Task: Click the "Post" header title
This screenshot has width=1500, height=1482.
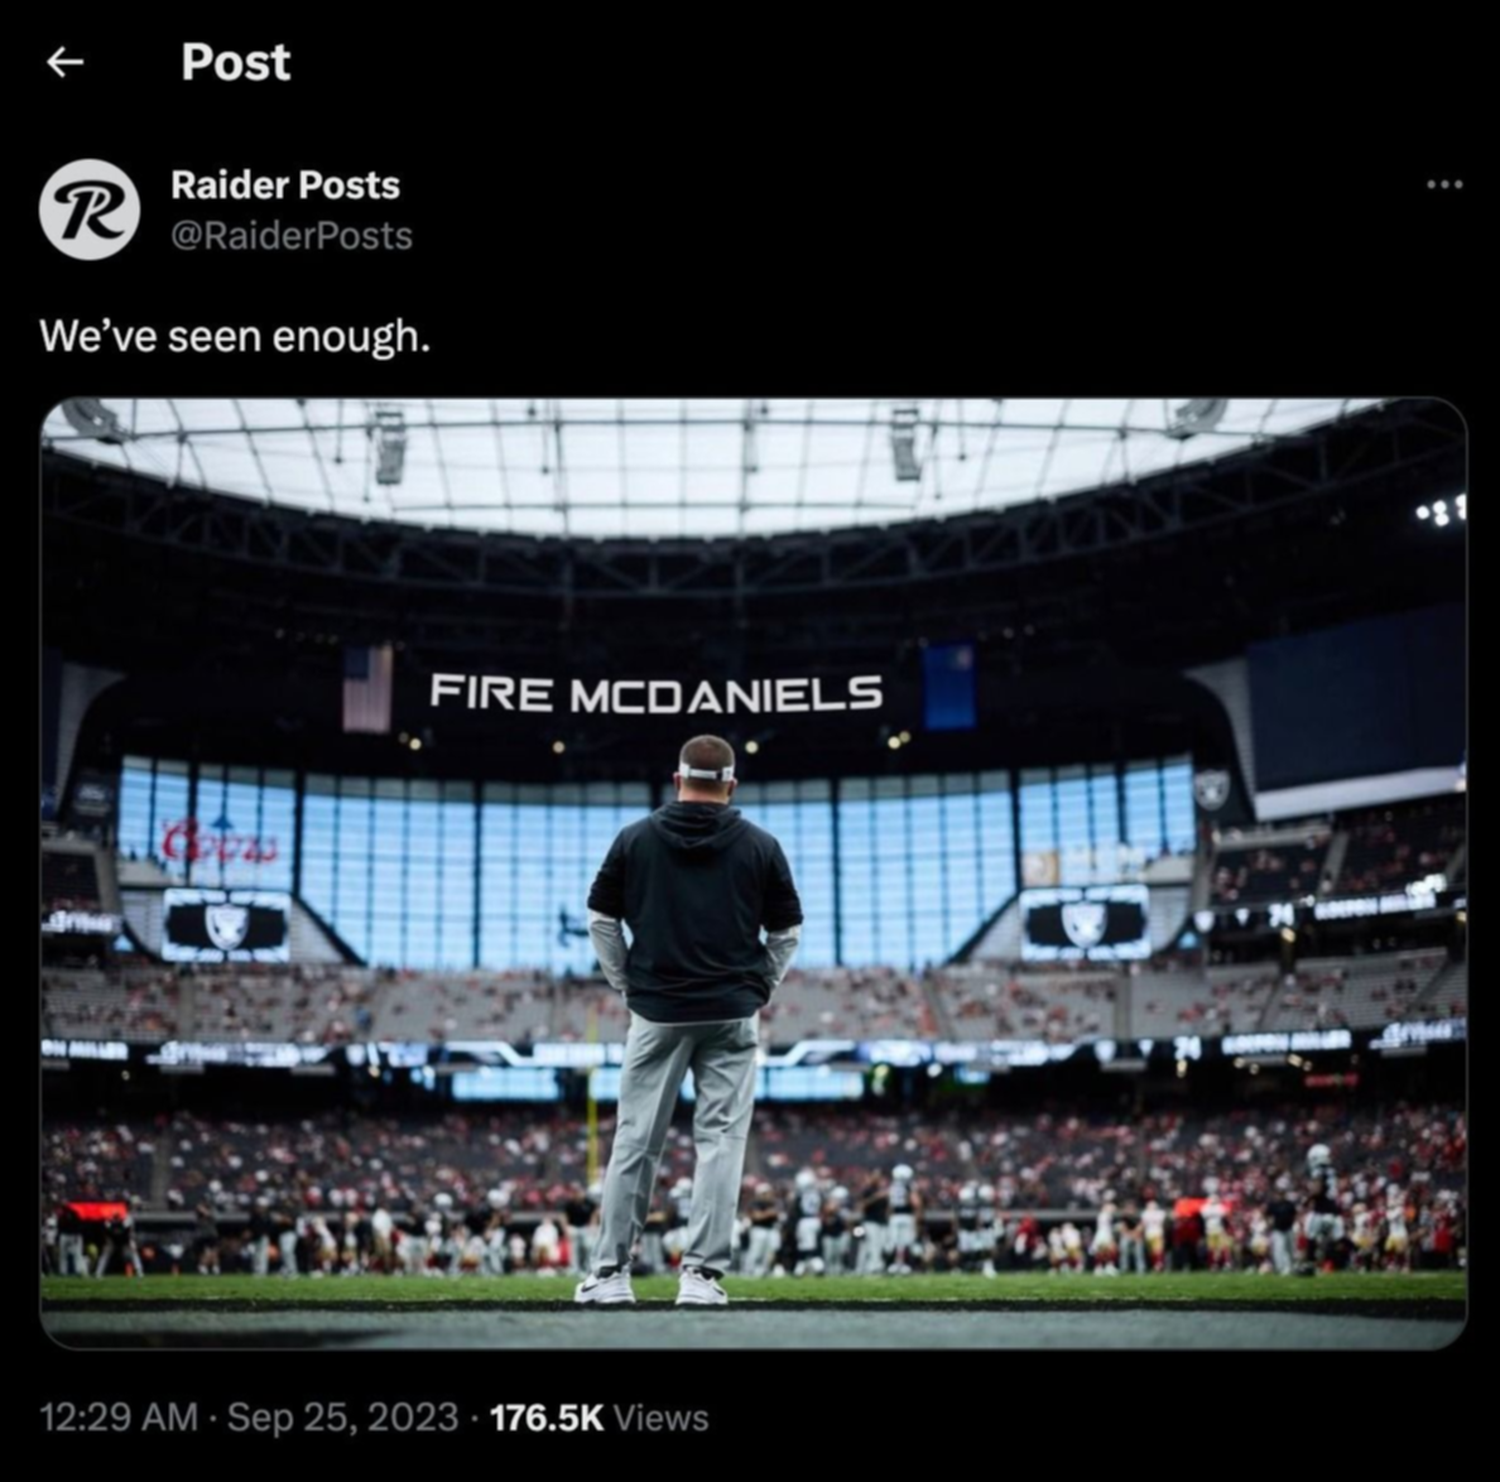Action: pos(236,62)
